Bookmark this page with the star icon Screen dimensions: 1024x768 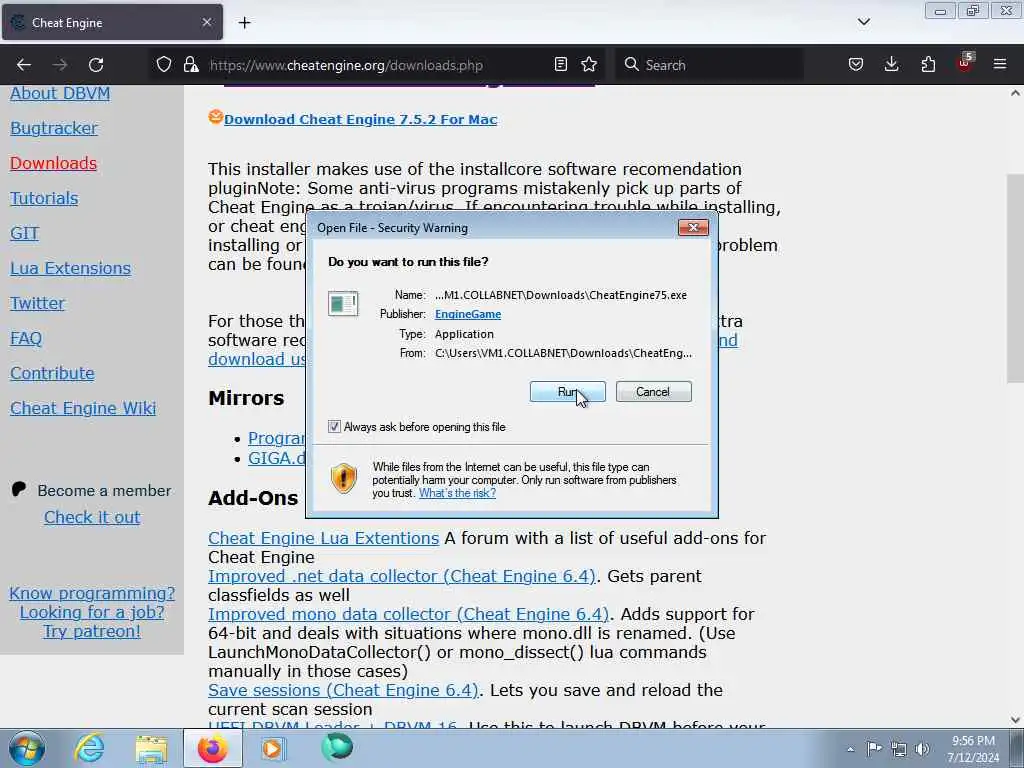click(589, 65)
